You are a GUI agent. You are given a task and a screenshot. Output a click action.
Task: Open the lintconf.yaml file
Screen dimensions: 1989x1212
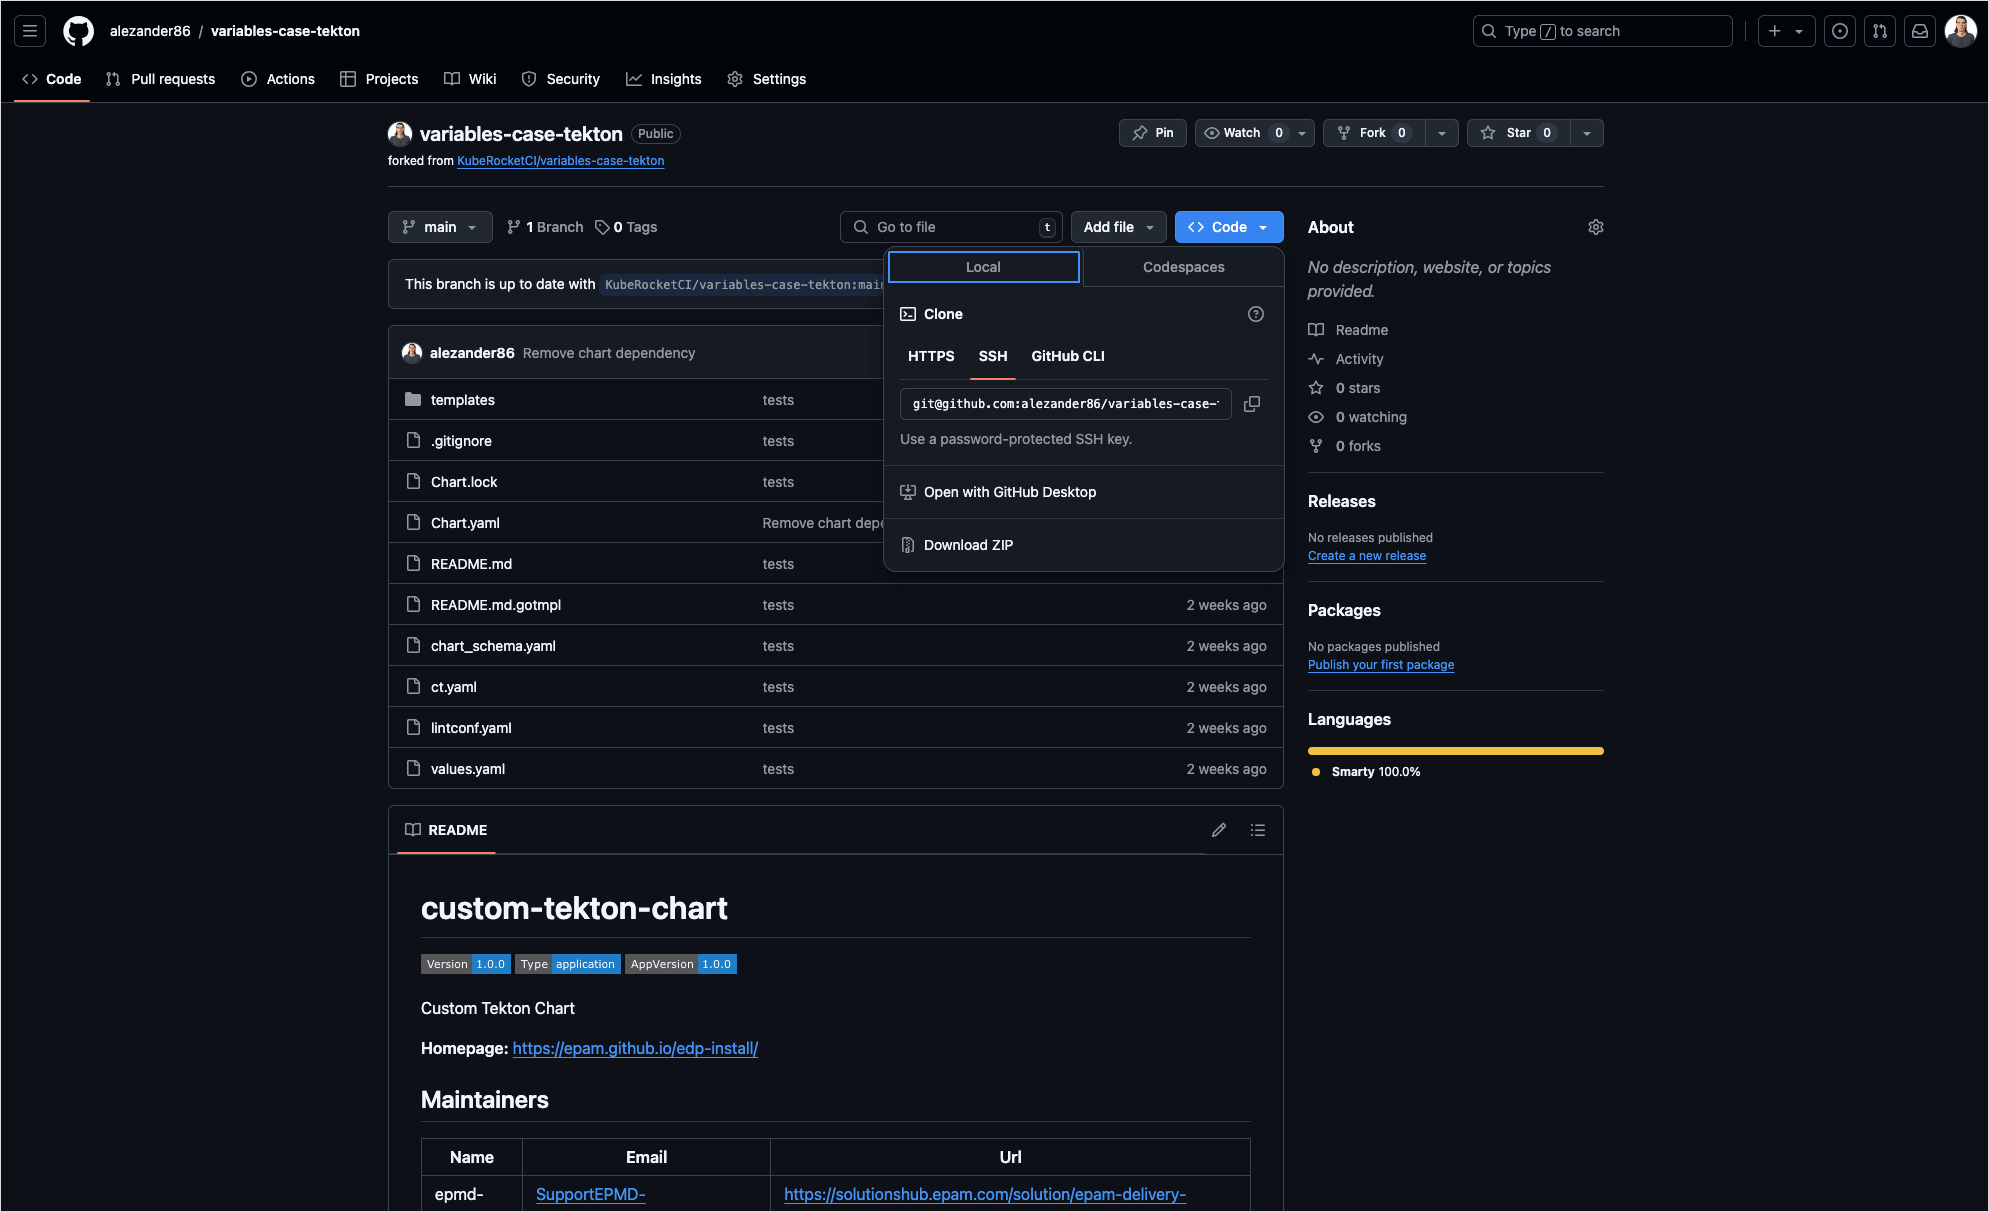pyautogui.click(x=471, y=728)
